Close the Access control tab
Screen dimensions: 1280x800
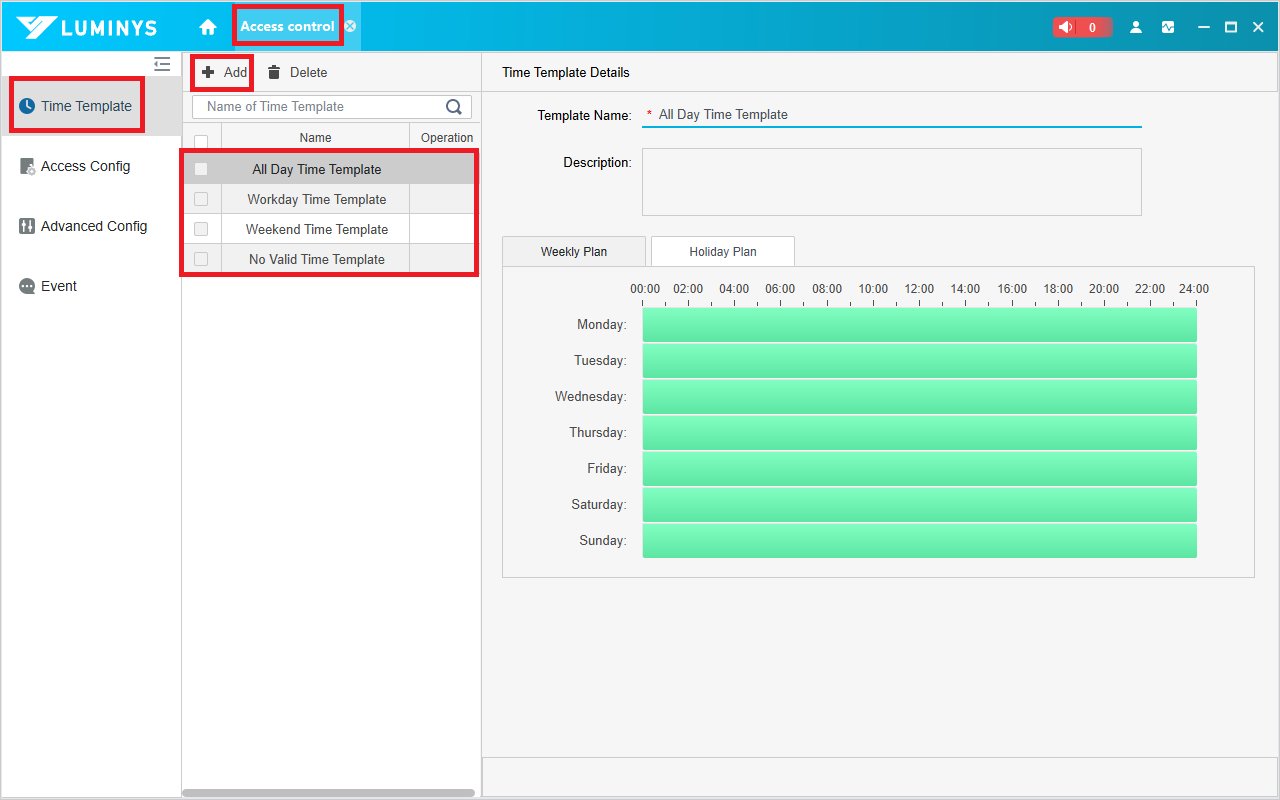(350, 27)
